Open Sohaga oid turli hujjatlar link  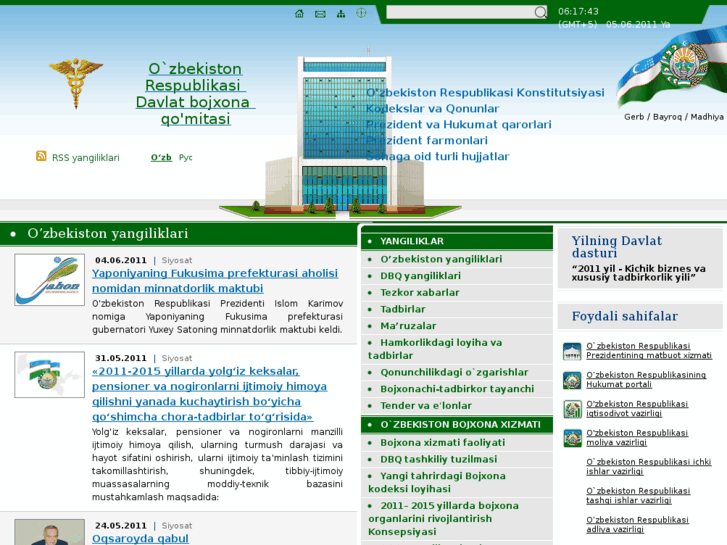[437, 156]
